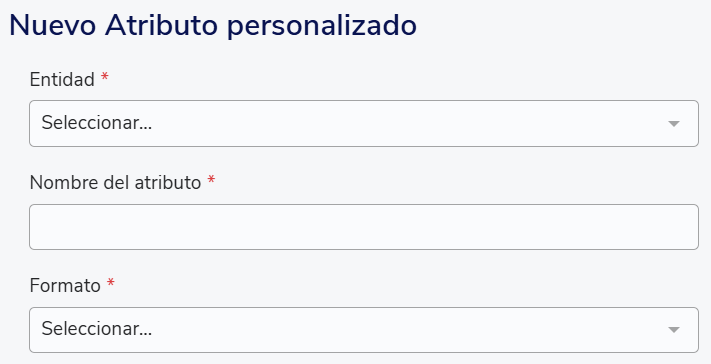
Task: Click the word Nuevo in the title
Action: [x=53, y=26]
